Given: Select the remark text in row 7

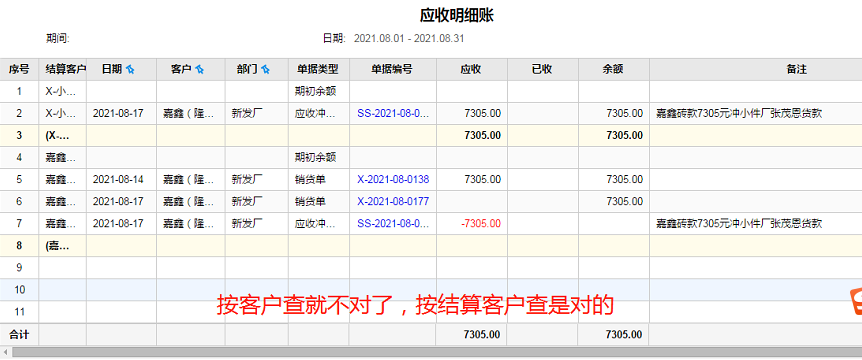Looking at the screenshot, I should (739, 224).
